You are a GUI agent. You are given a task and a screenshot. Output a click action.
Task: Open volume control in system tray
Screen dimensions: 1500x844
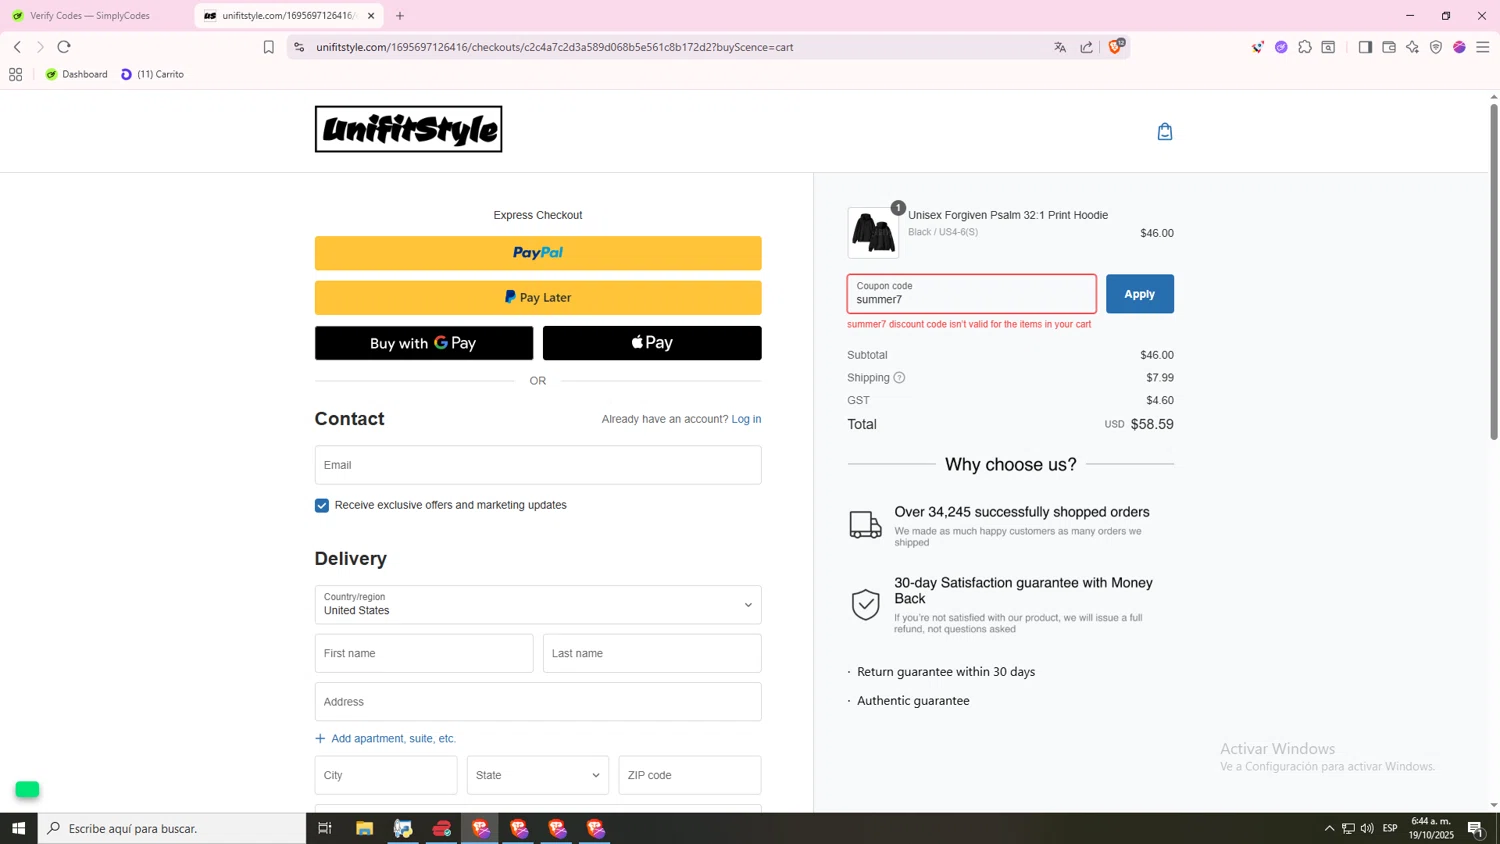coord(1367,828)
